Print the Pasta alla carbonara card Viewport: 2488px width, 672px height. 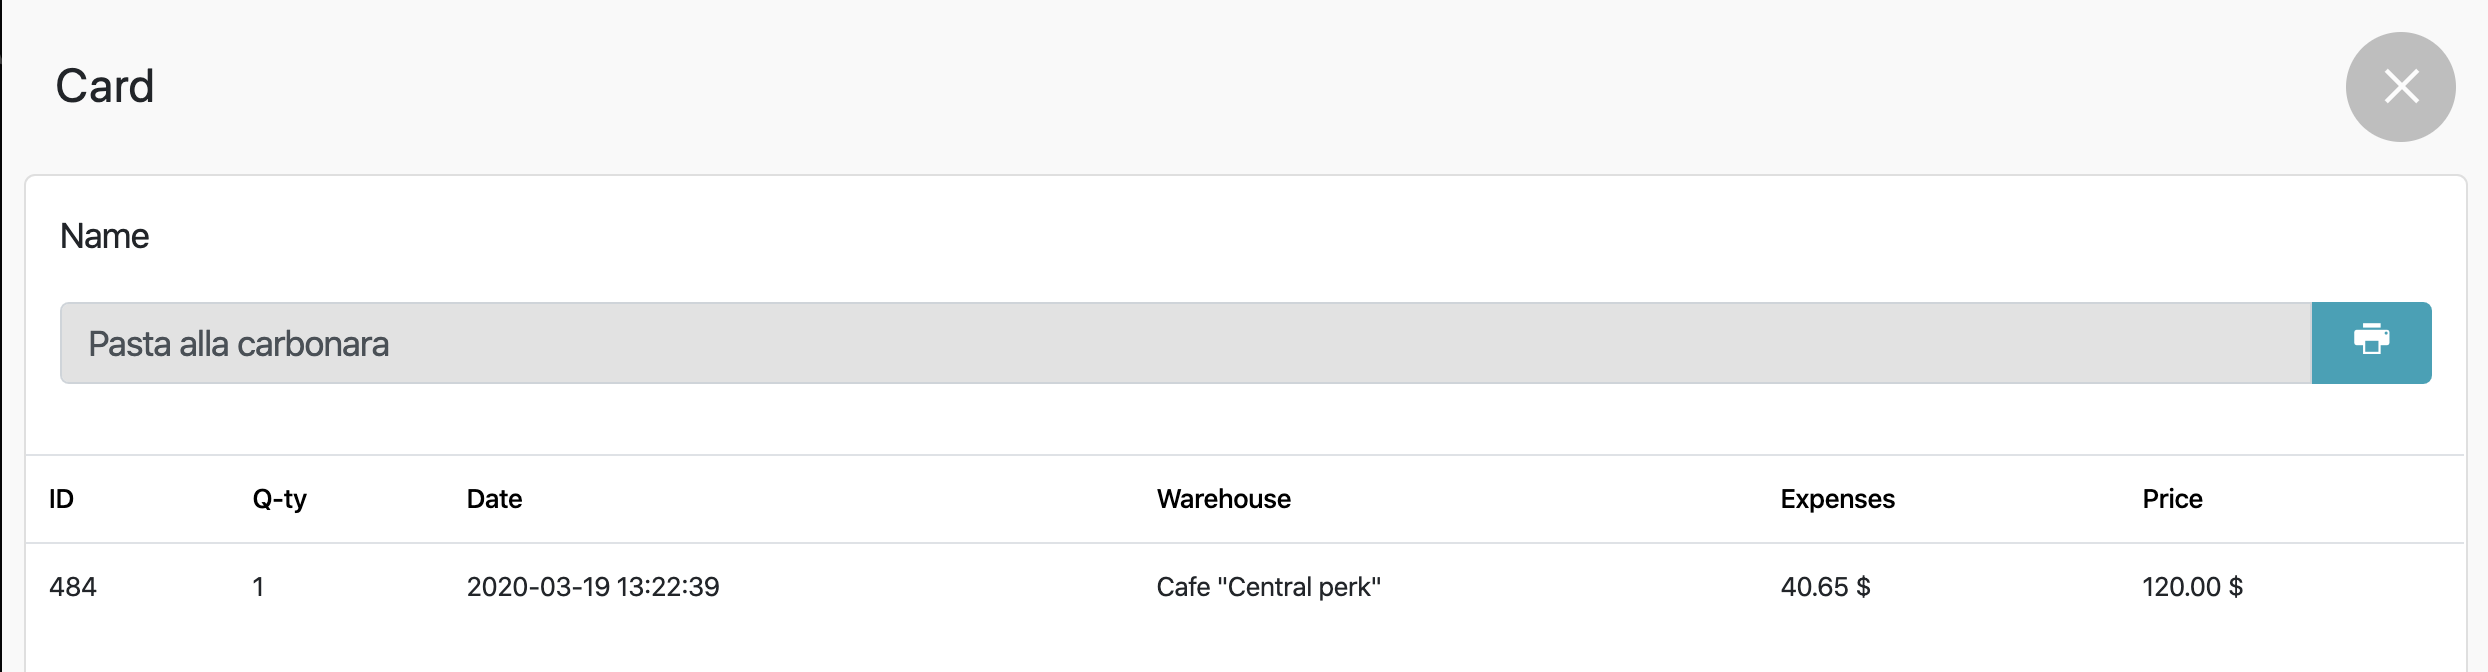(2370, 343)
